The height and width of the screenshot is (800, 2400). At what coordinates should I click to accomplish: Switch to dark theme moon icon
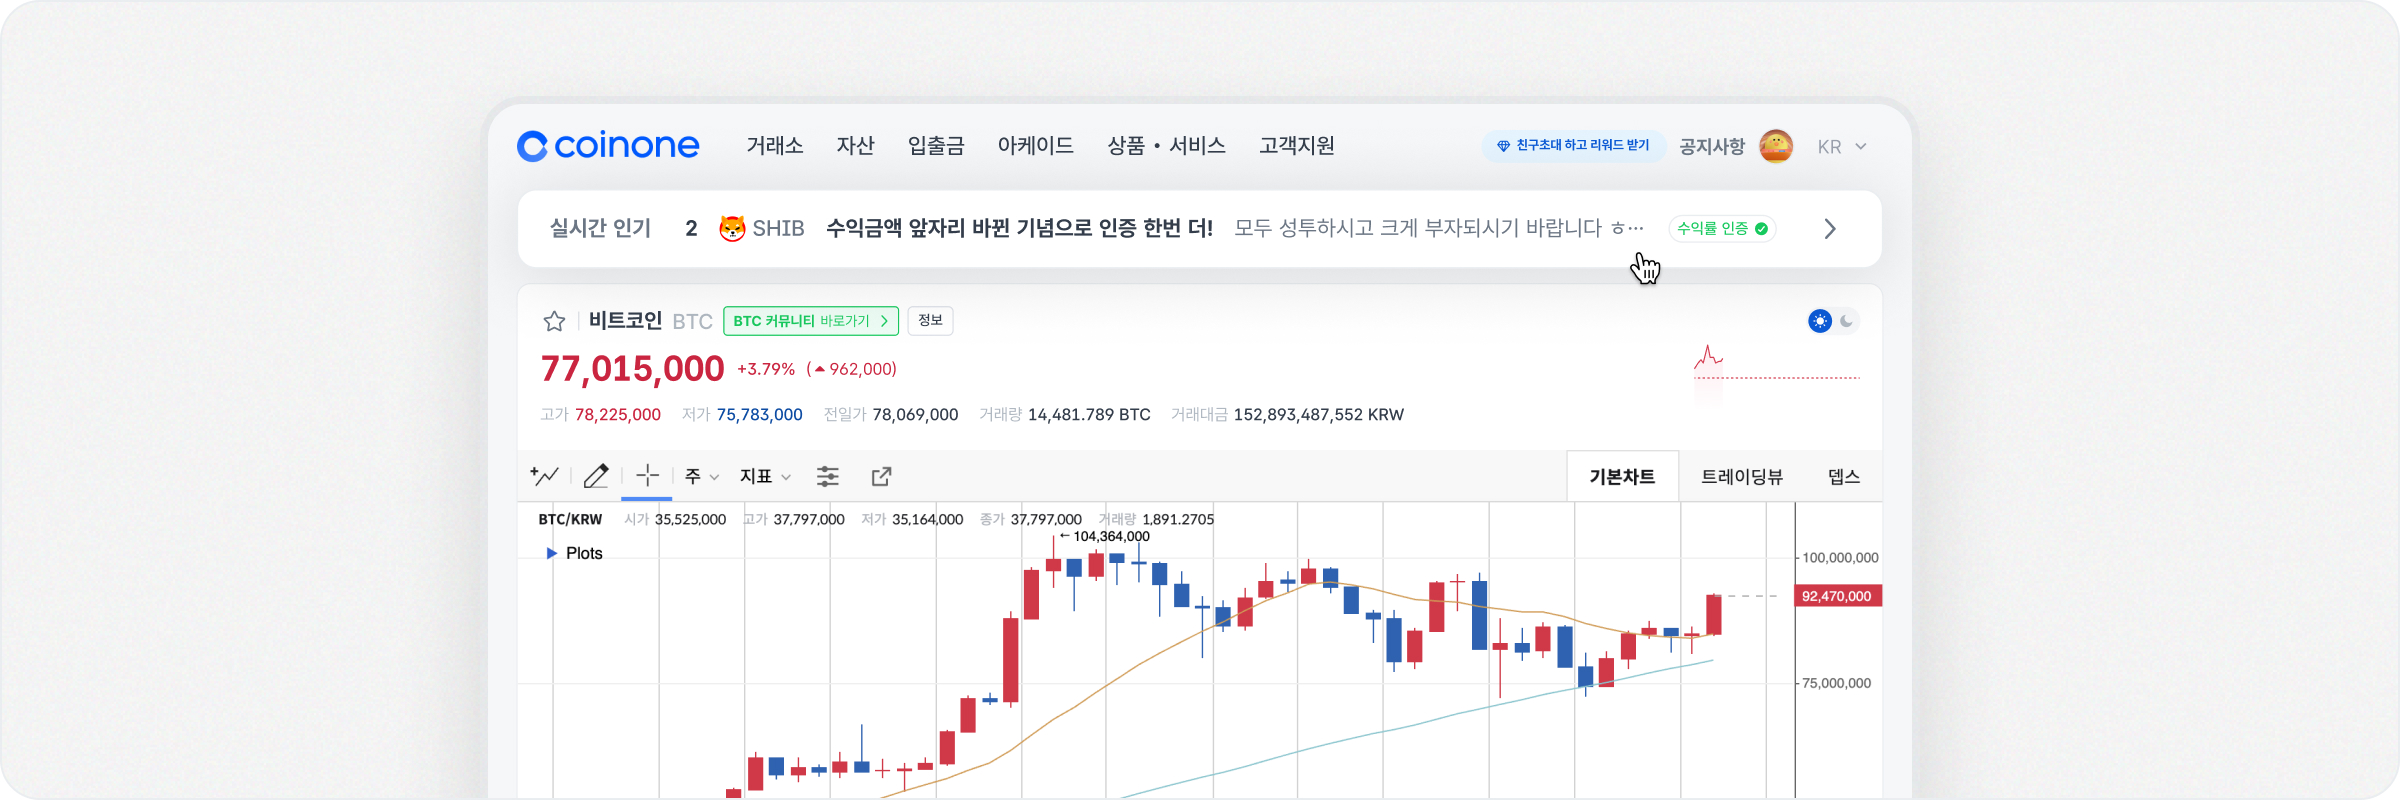(1847, 321)
